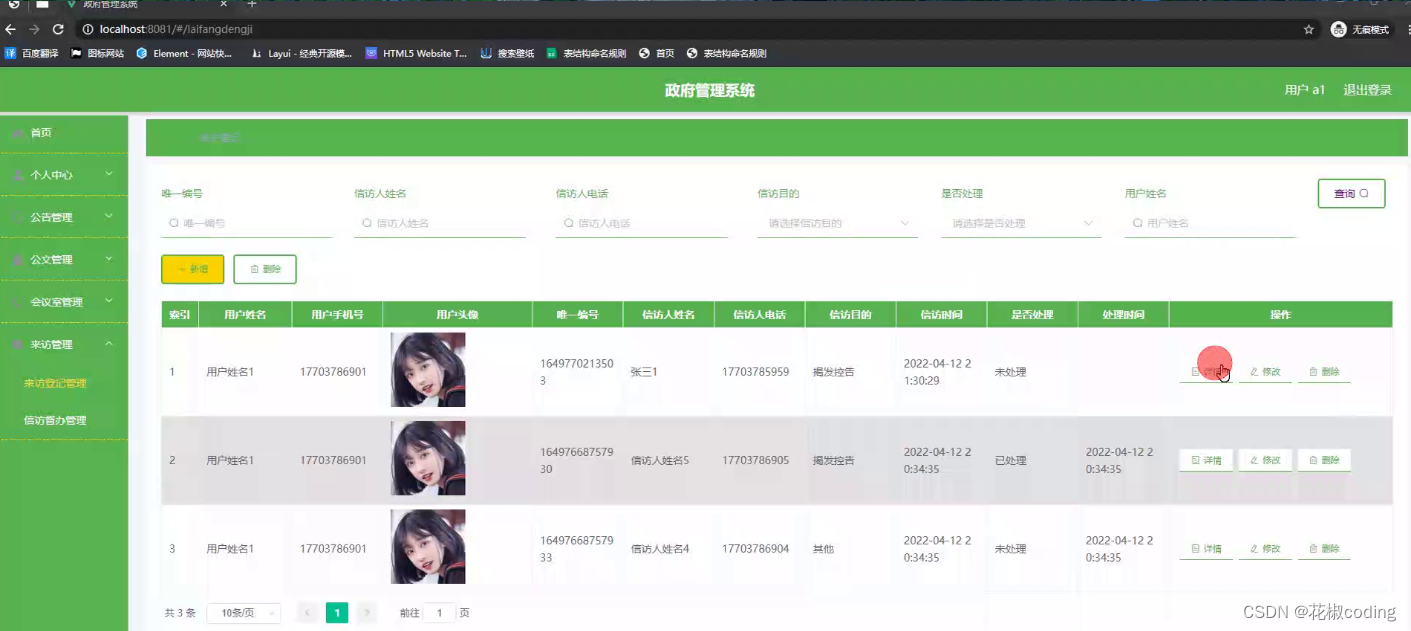Click the 唯一编号 search input field
Screen dimensions: 1411x631
246,222
